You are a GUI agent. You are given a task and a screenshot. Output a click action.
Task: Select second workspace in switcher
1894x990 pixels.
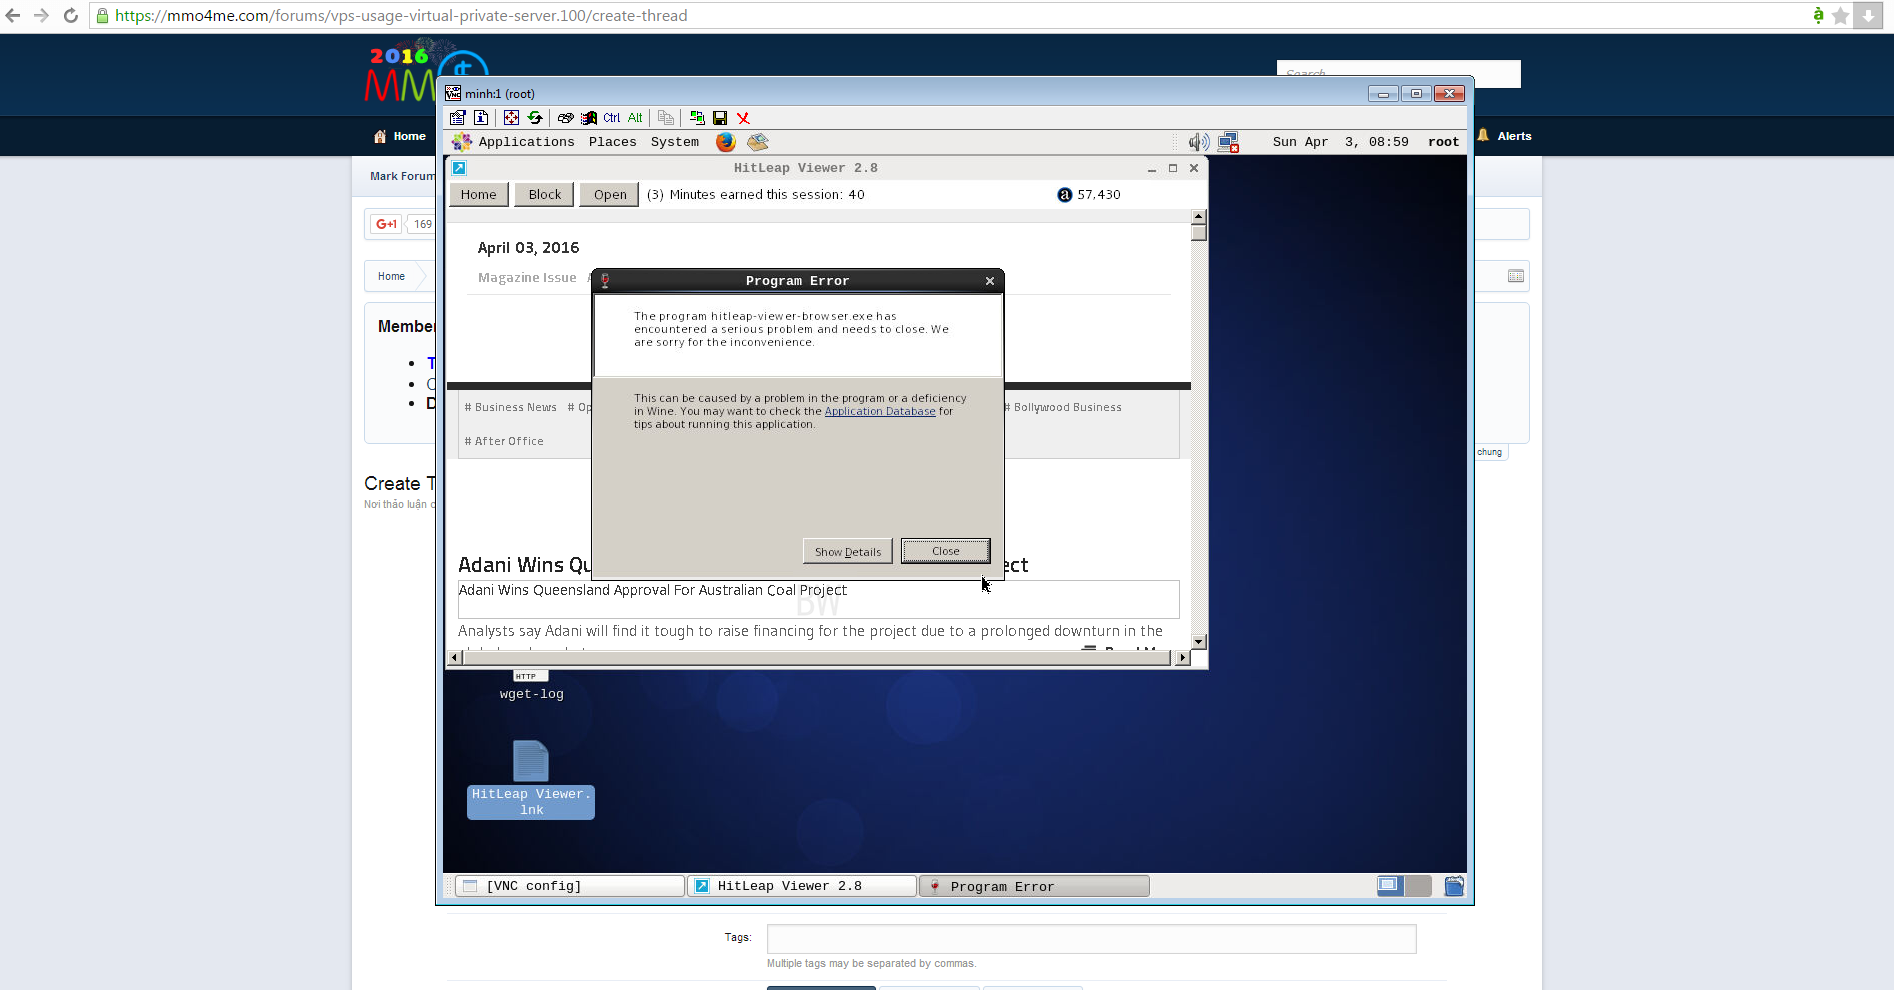(1418, 886)
